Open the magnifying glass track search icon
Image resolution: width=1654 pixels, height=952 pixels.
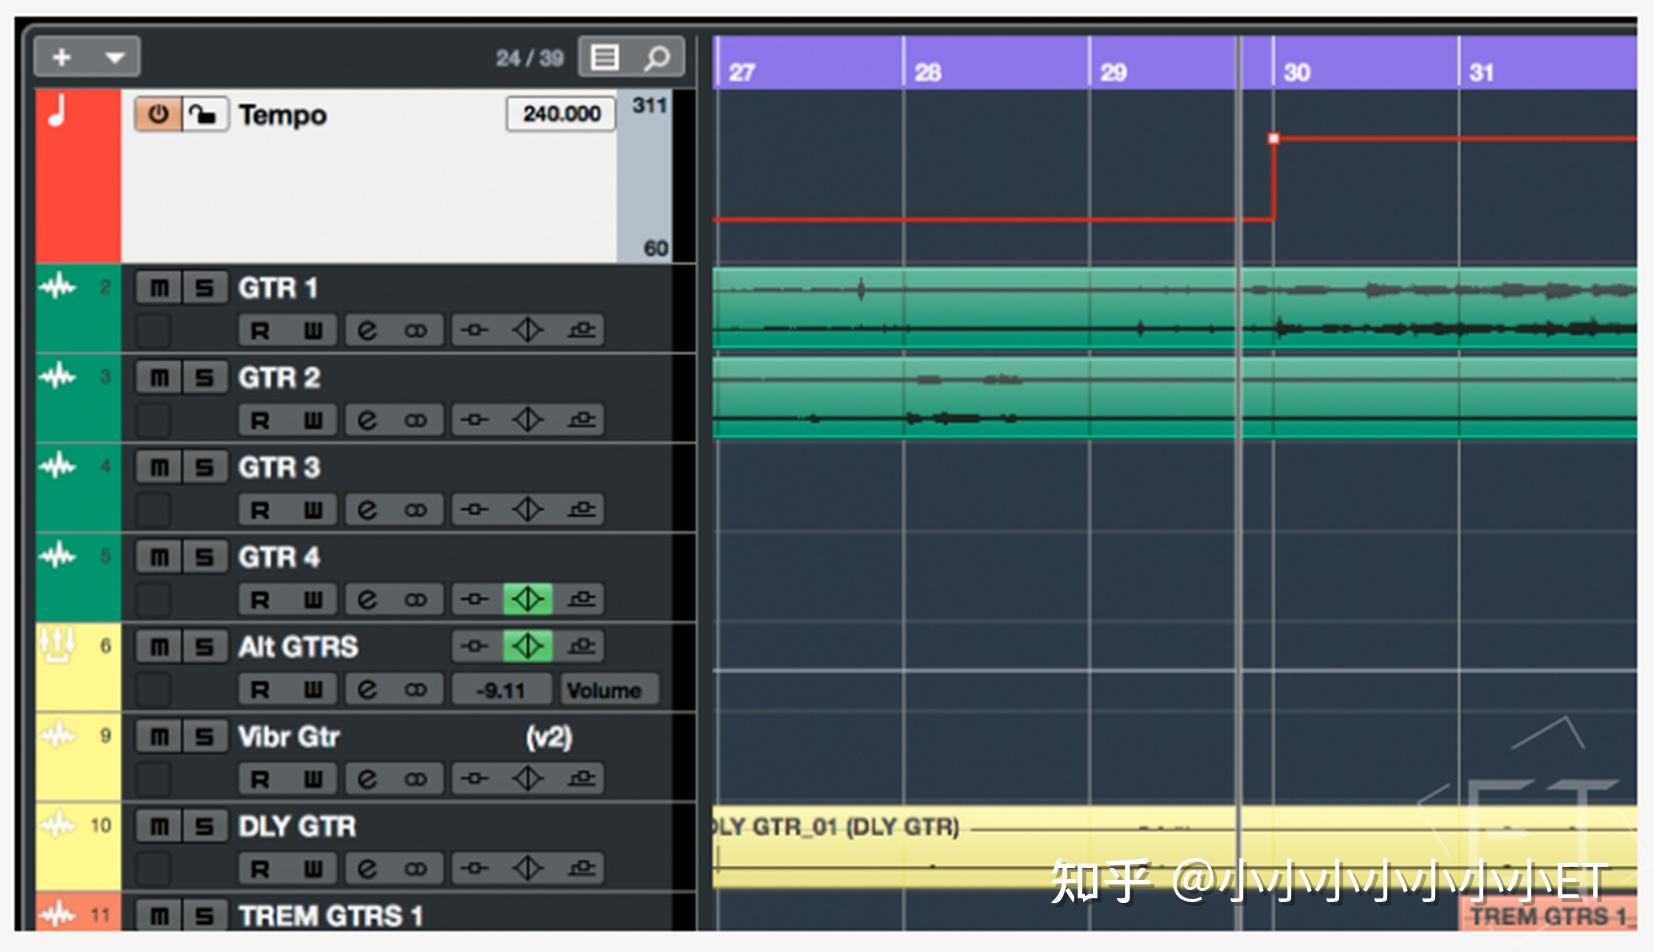click(657, 57)
